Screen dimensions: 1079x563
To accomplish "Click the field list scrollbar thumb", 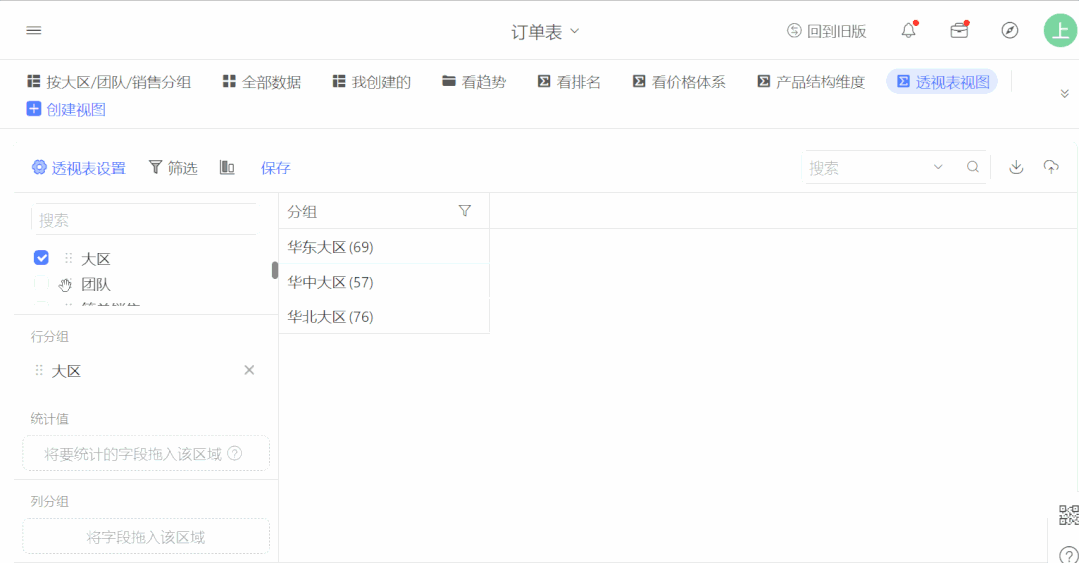I will click(x=275, y=270).
